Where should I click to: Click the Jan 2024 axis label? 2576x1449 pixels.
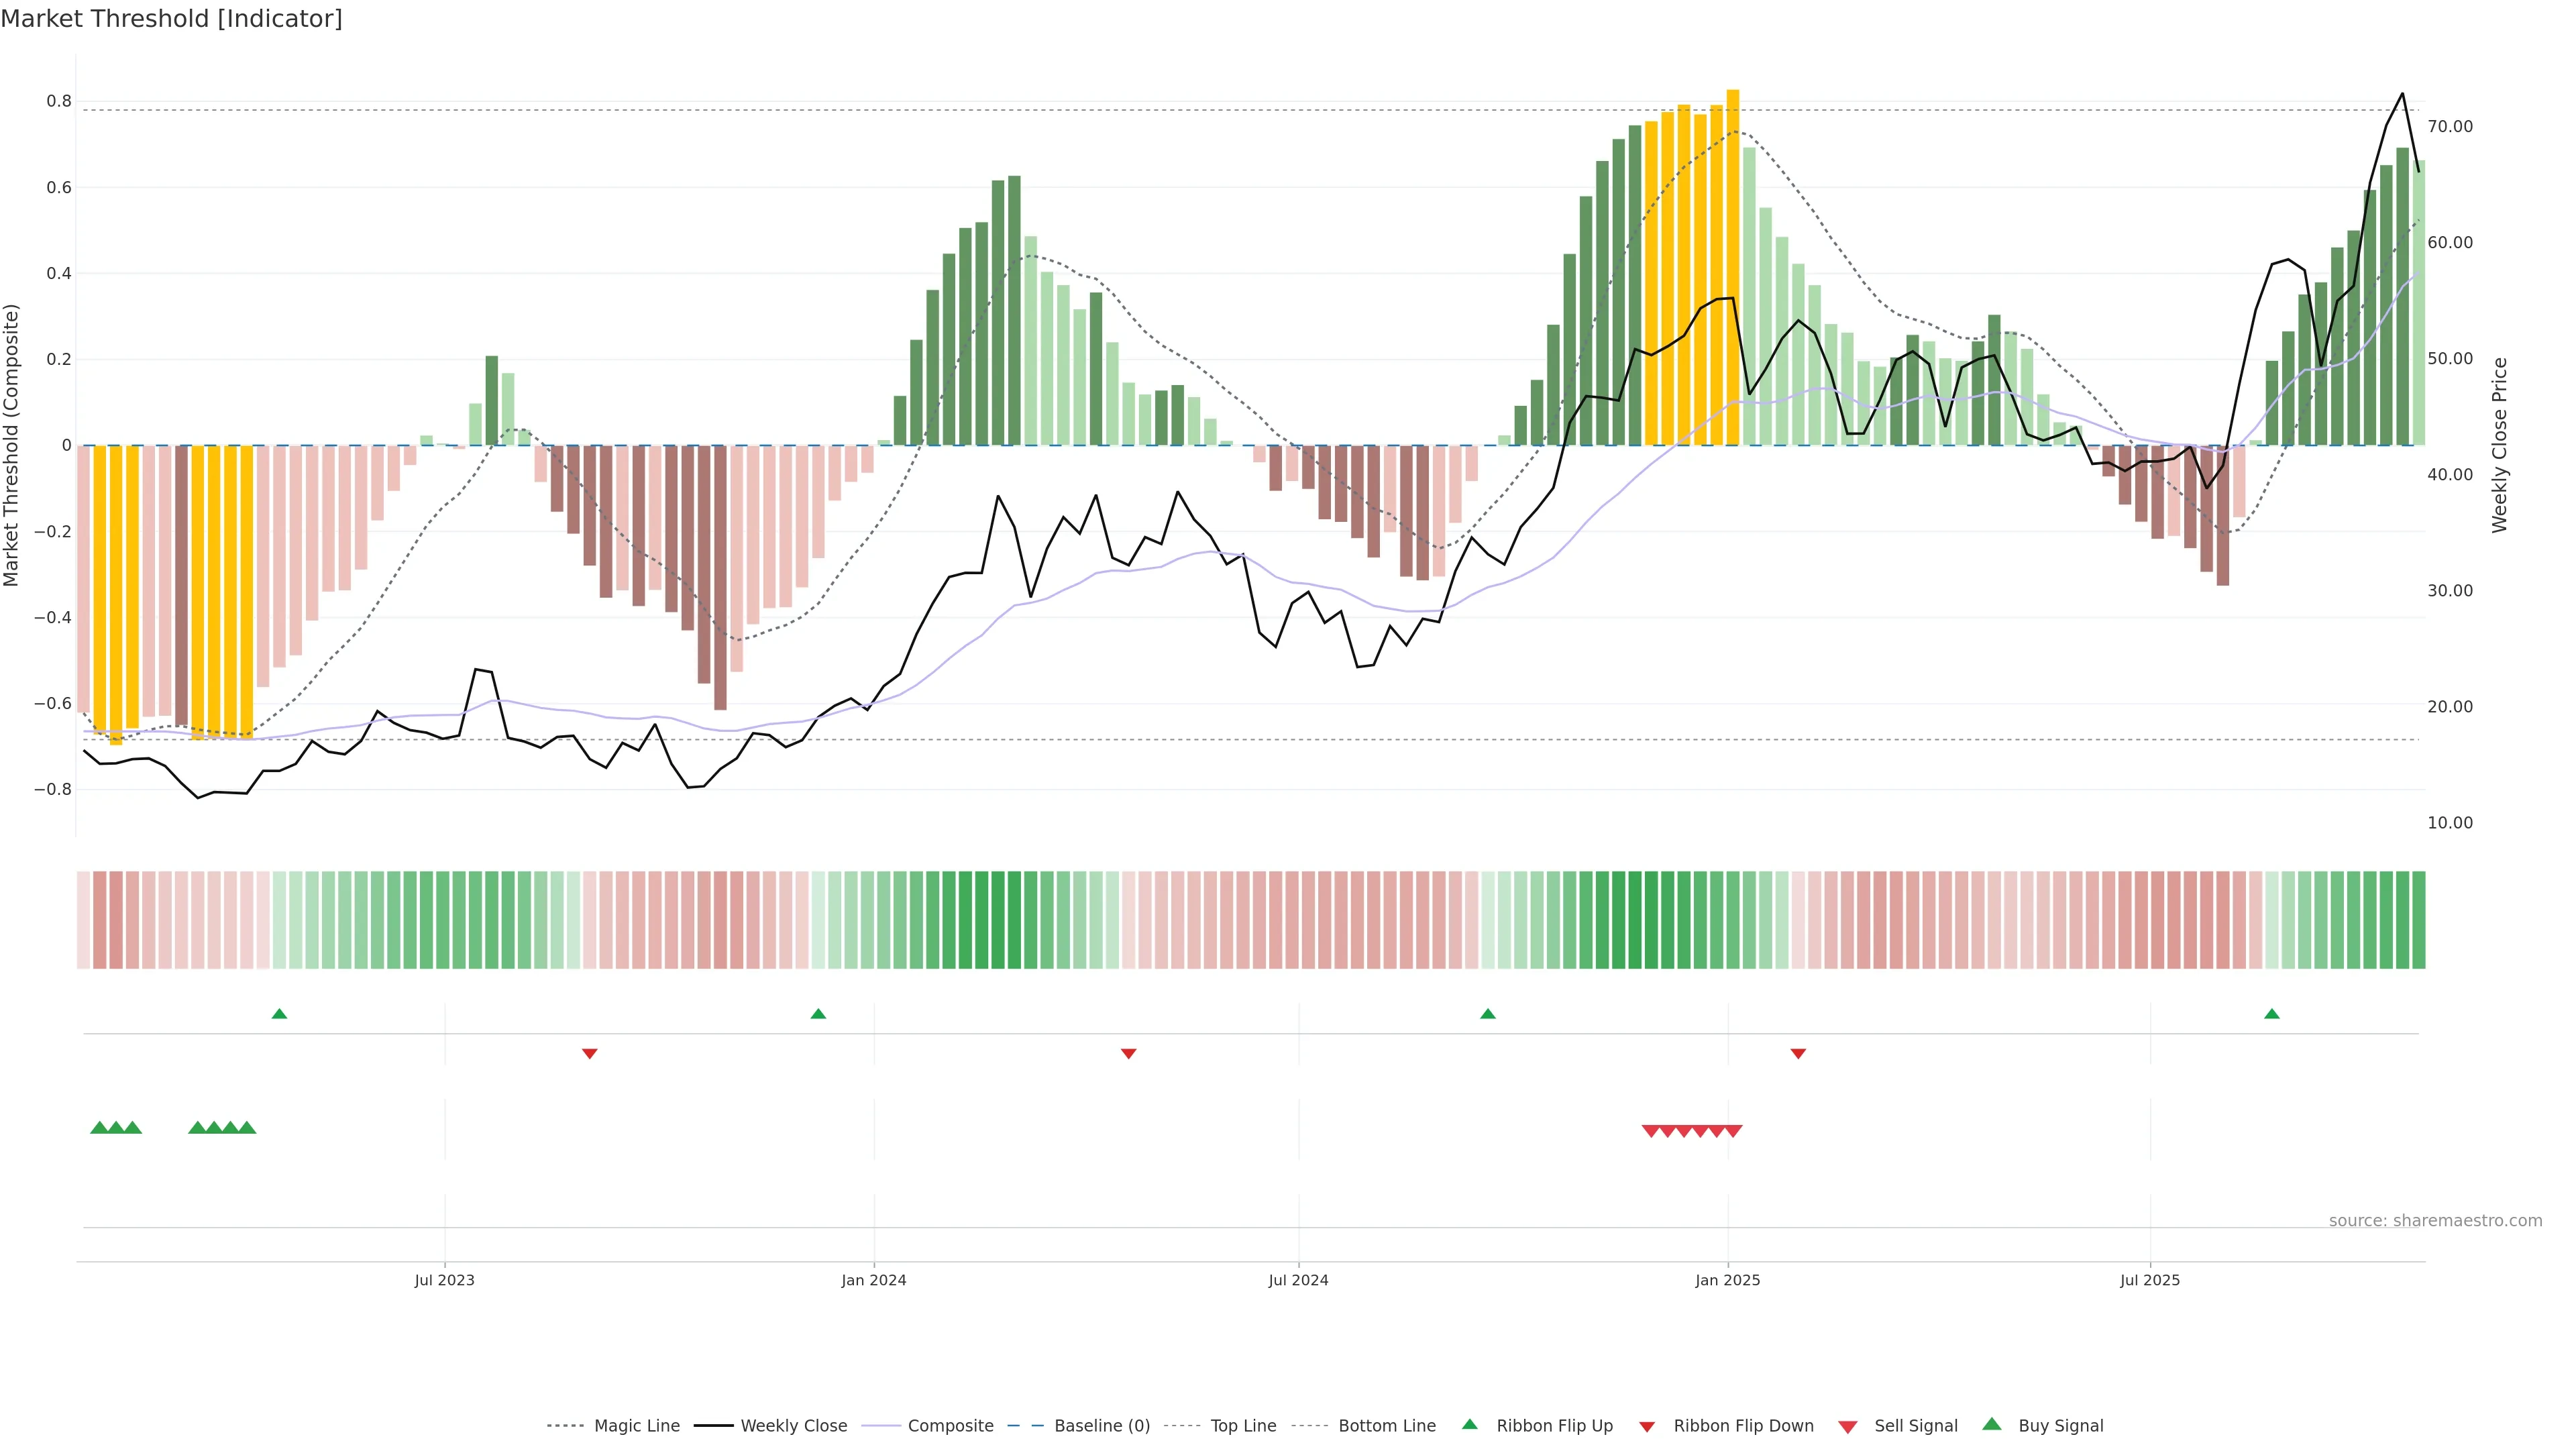(x=873, y=1280)
